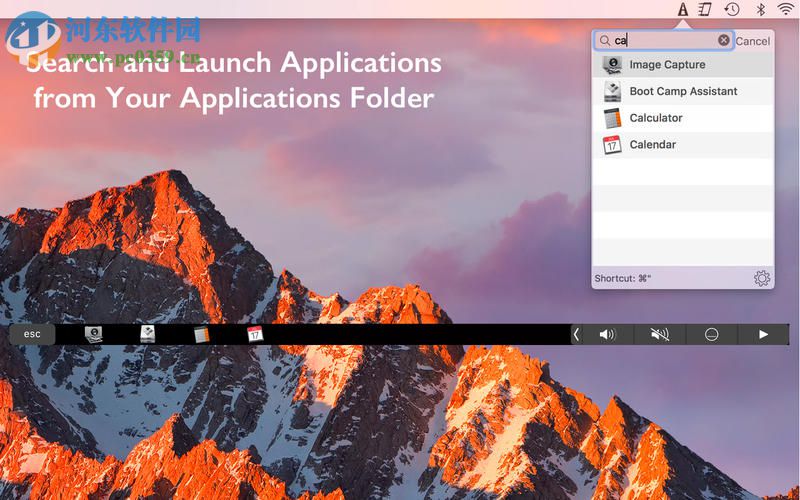
Task: Tap volume up on Touch Bar
Action: [607, 334]
